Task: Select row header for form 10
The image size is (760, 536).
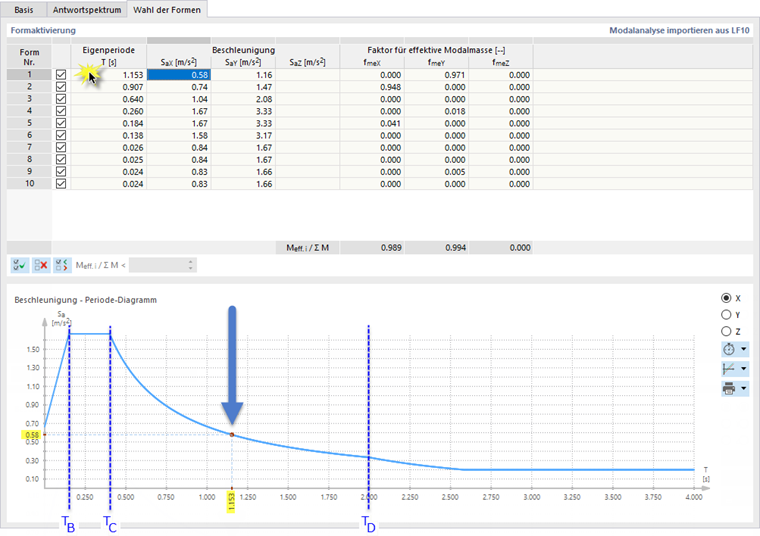Action: pyautogui.click(x=29, y=184)
